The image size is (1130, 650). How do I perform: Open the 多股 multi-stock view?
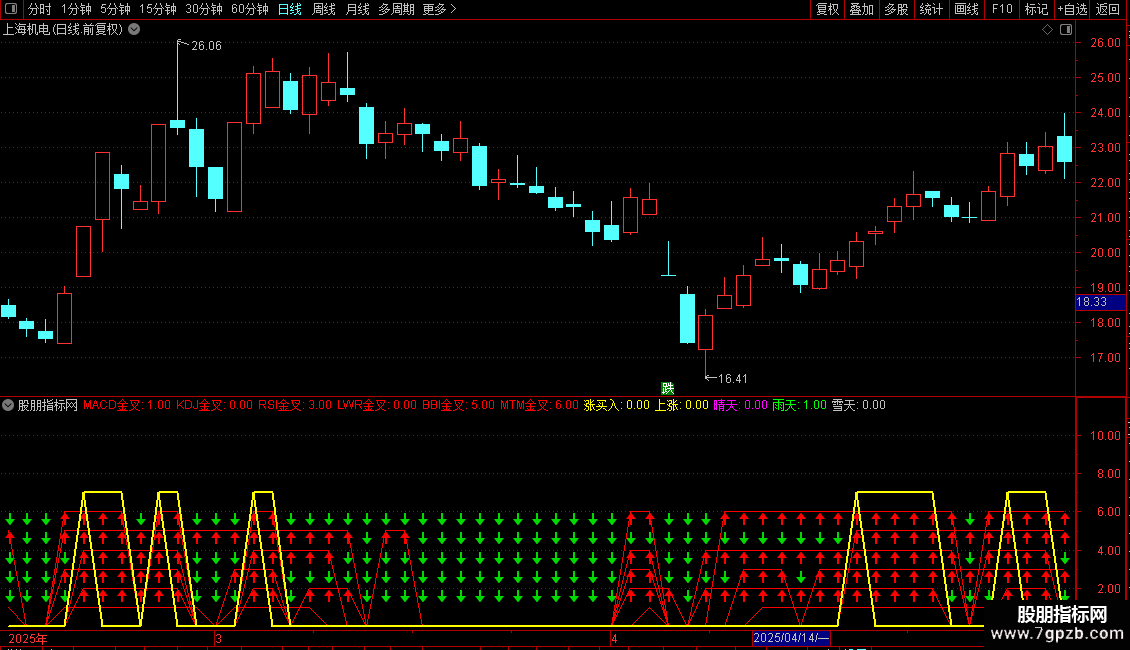coord(896,9)
